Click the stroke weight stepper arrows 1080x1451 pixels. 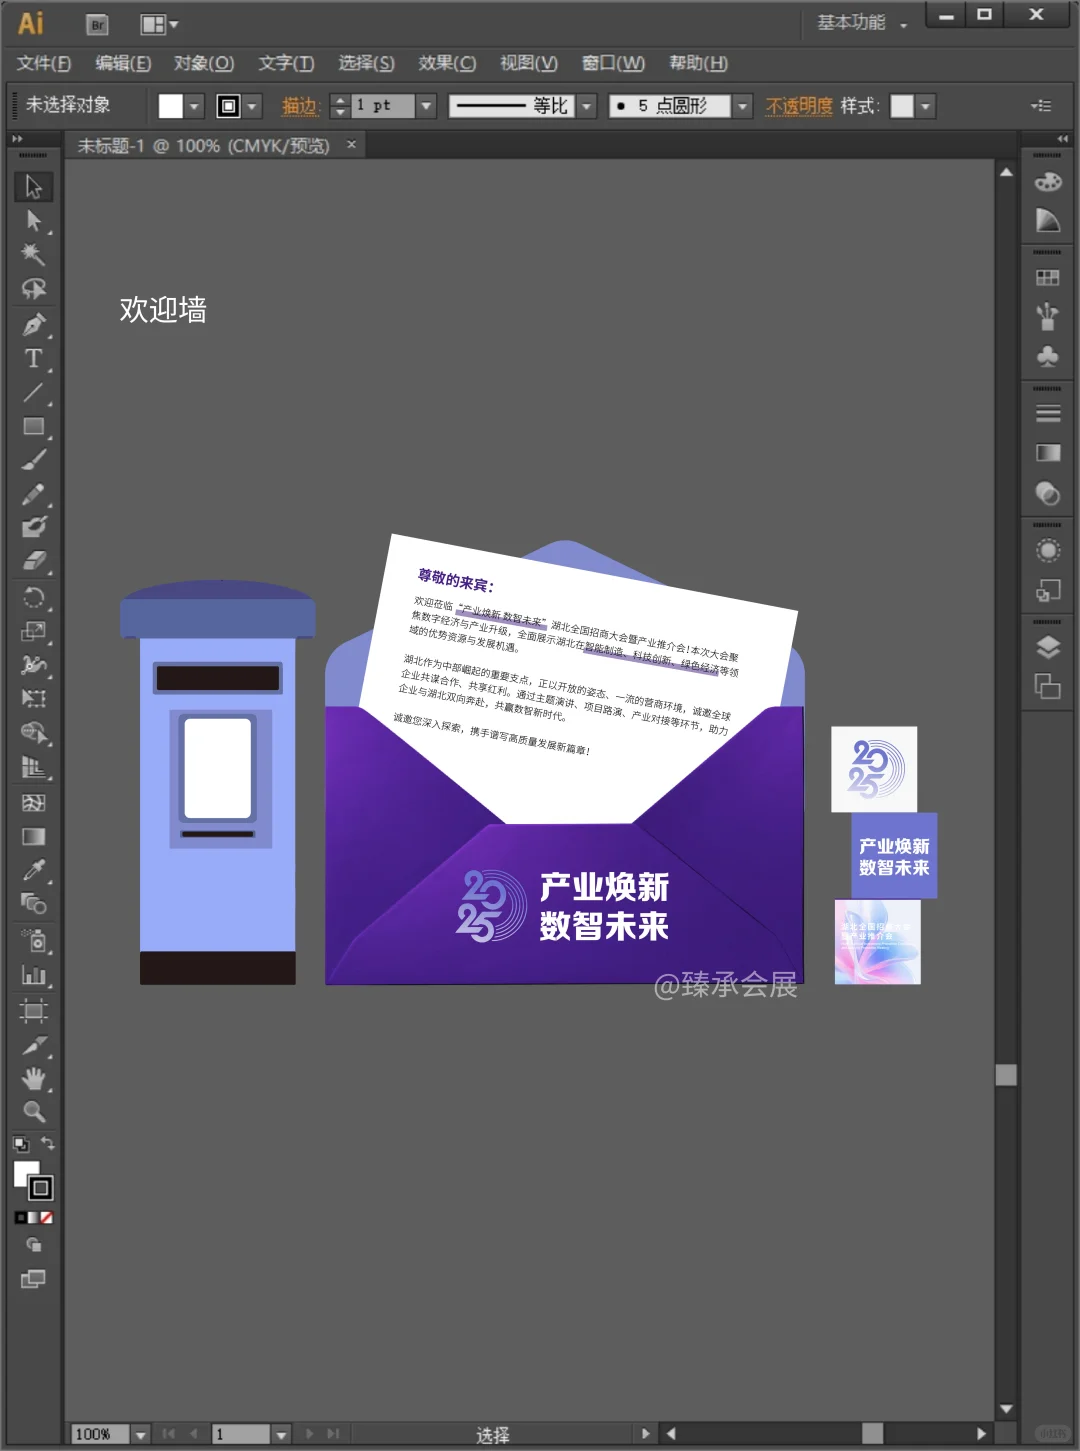point(340,106)
